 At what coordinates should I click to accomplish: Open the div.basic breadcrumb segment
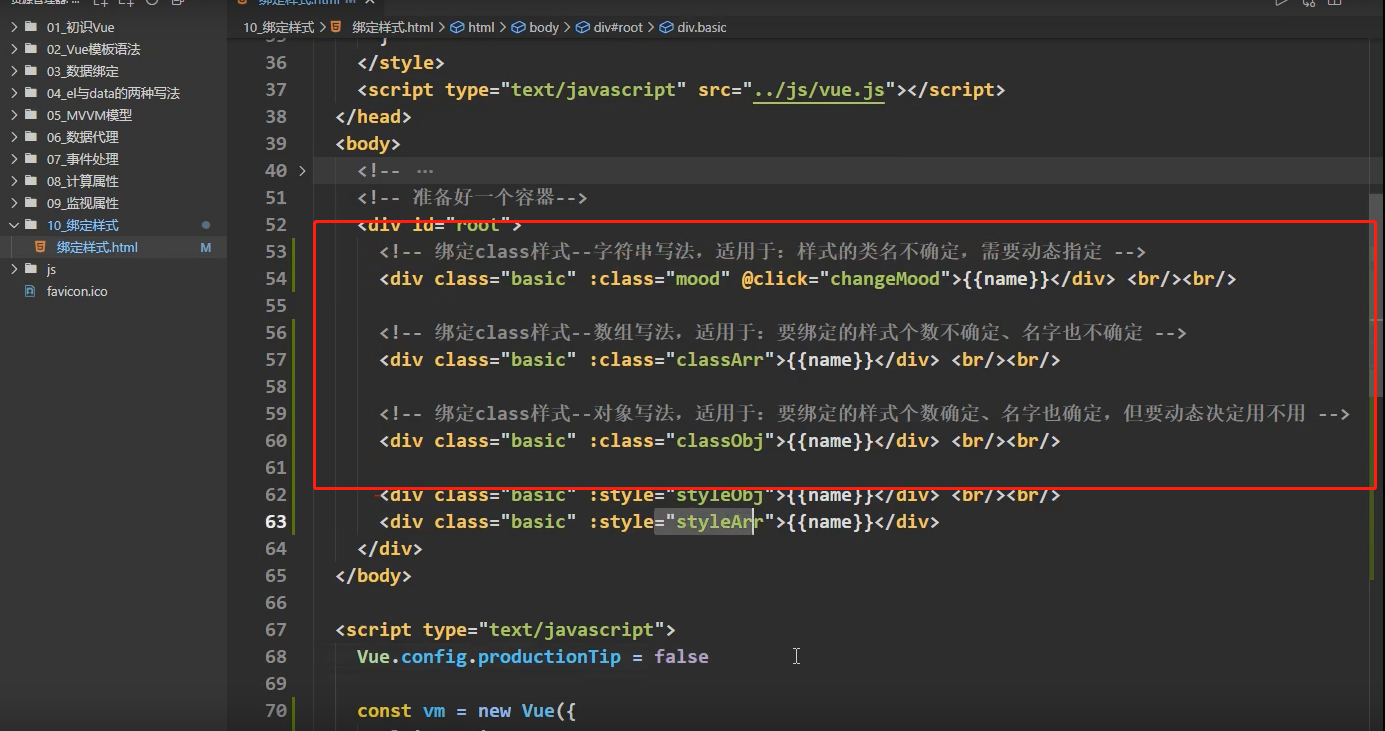(702, 27)
